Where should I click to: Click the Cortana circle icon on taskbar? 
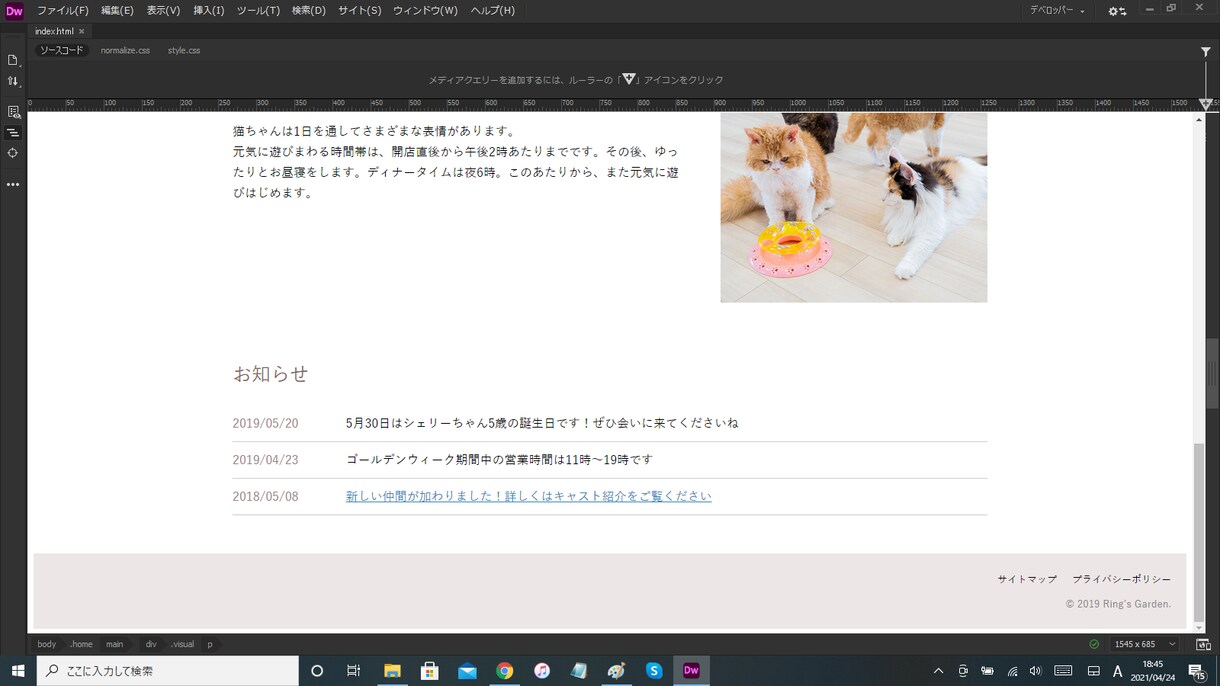point(317,671)
